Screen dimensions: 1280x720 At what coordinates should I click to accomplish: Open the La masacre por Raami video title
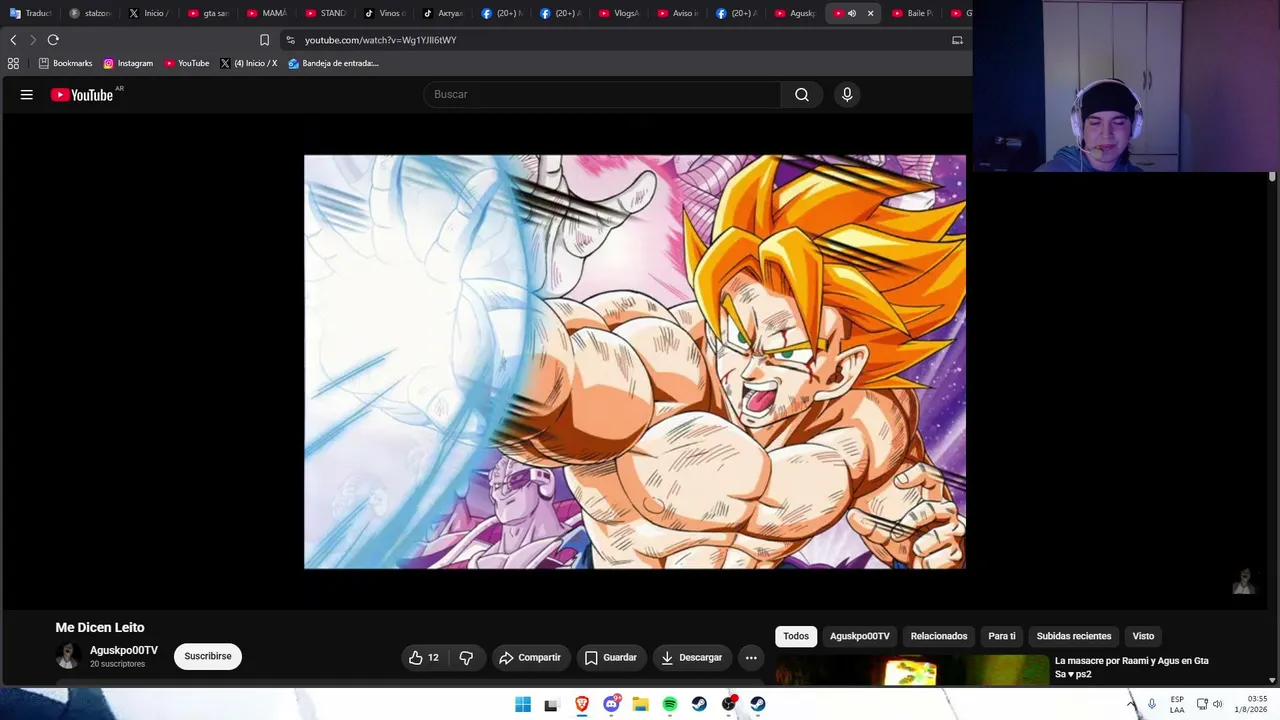[1132, 667]
